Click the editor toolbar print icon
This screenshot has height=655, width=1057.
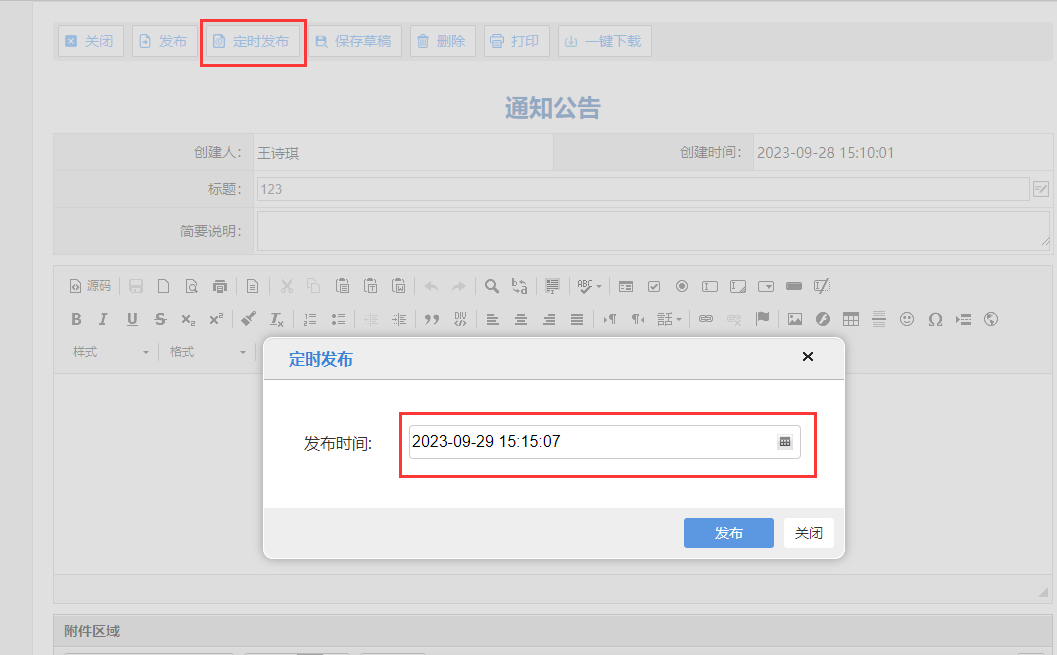tap(220, 286)
